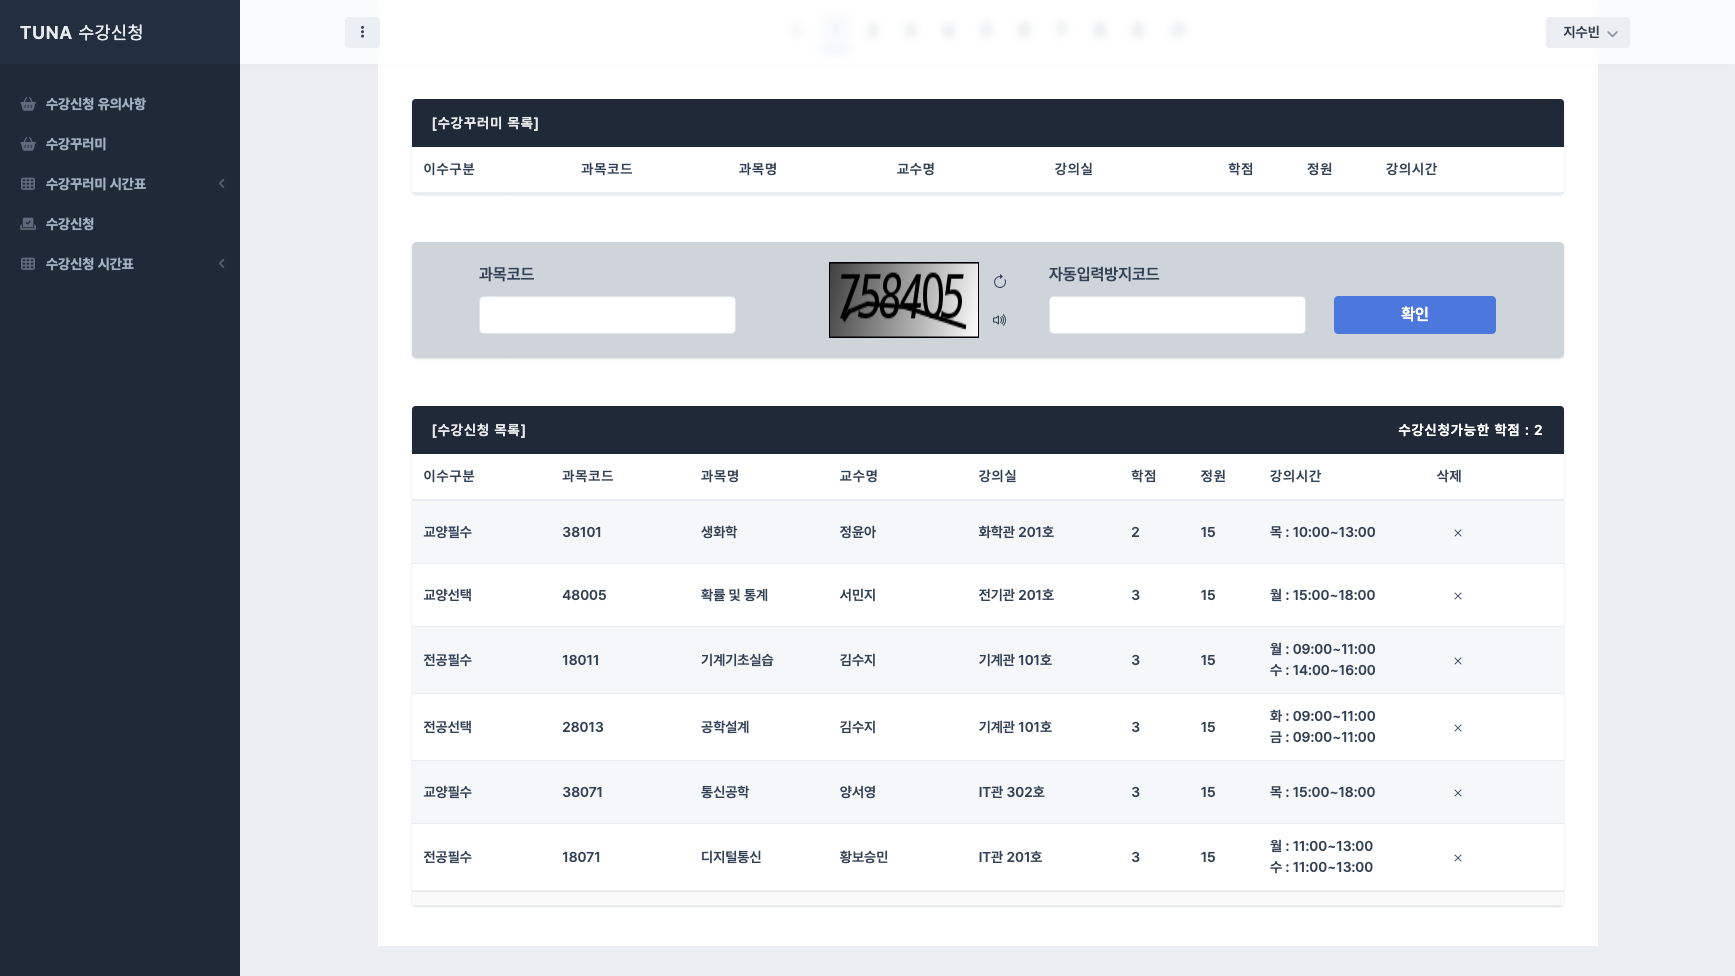1735x976 pixels.
Task: Play the captcha audio speaker icon
Action: 999,320
